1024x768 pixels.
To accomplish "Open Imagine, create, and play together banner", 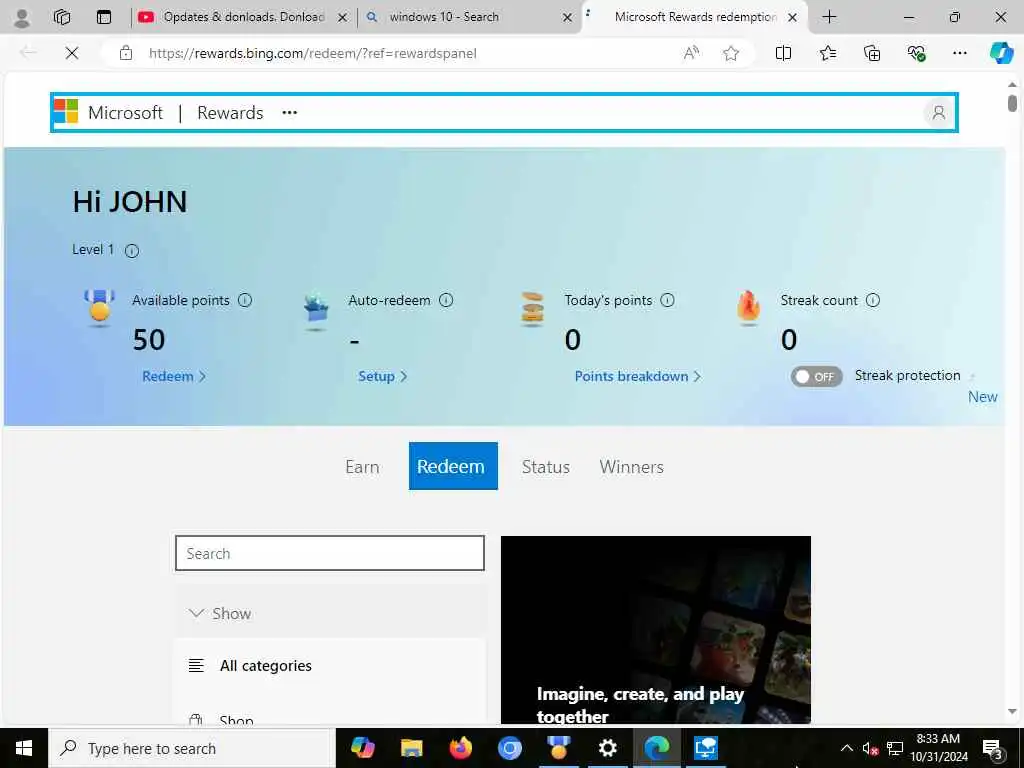I will [656, 630].
